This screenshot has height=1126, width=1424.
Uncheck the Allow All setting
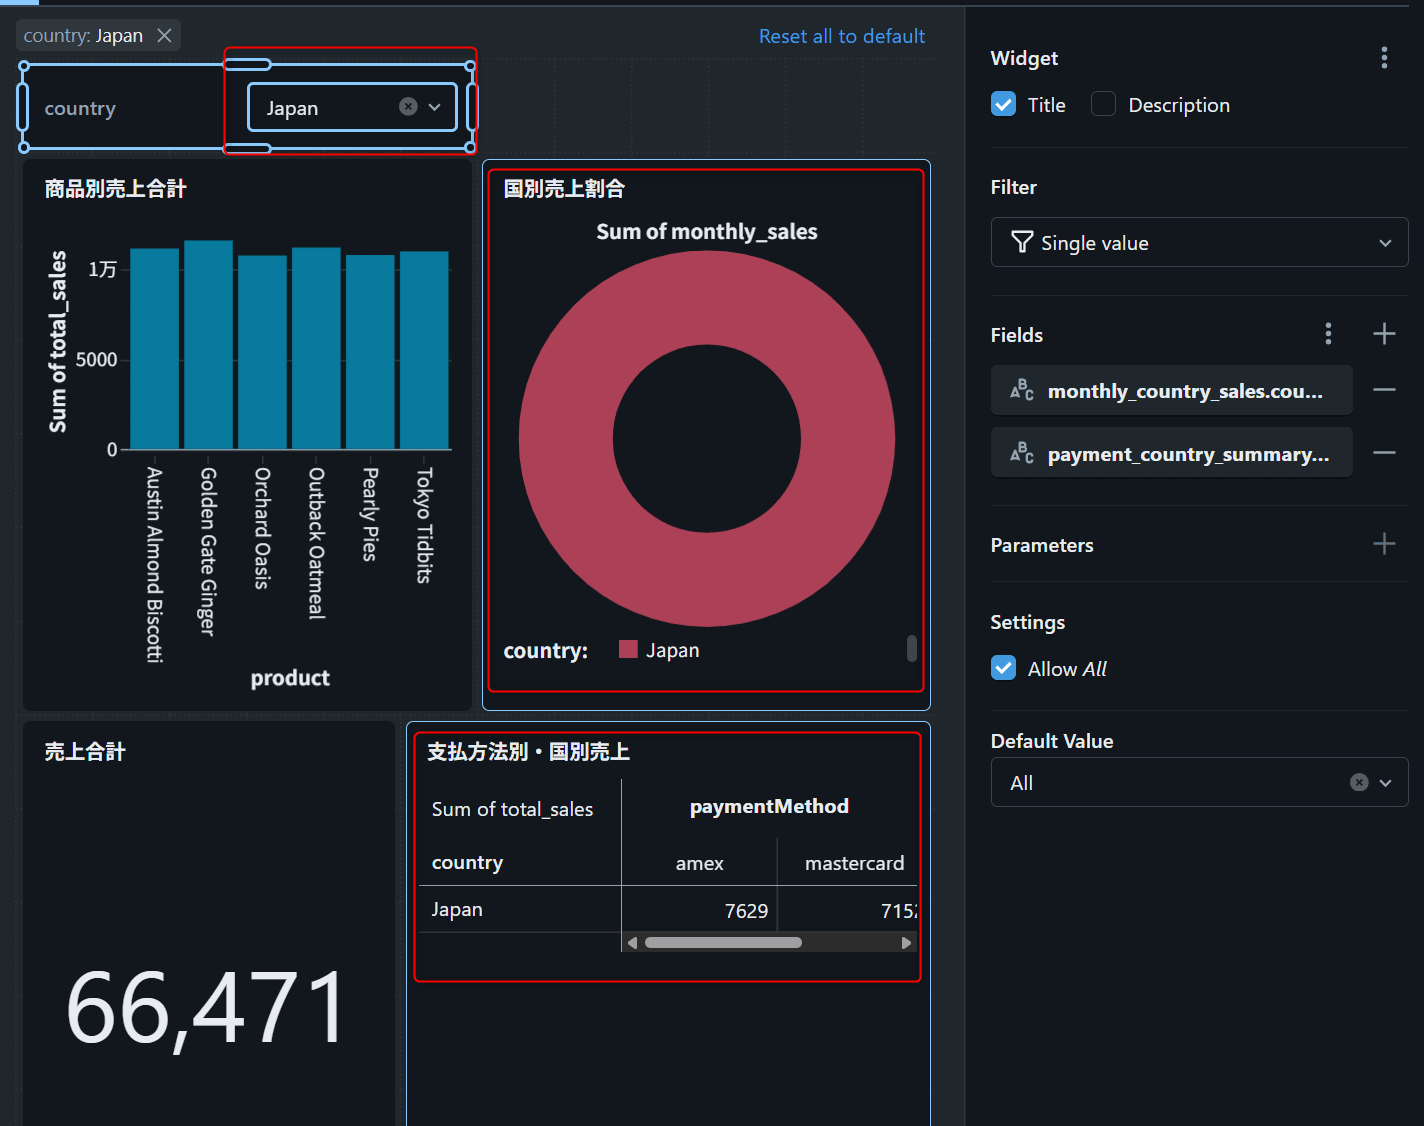(x=1004, y=669)
